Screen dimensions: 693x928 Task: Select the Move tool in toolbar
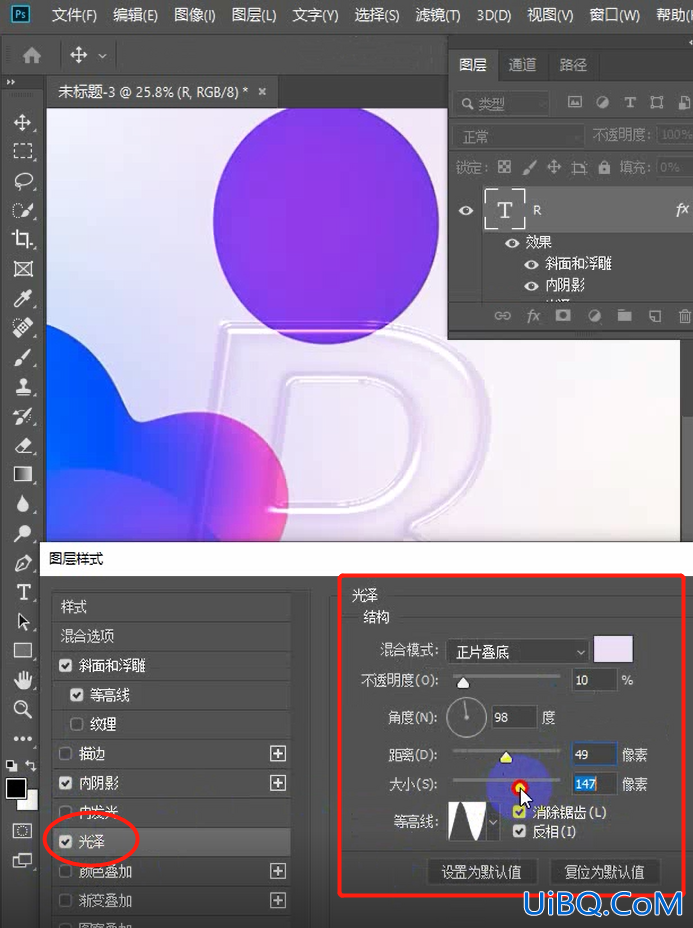click(22, 123)
